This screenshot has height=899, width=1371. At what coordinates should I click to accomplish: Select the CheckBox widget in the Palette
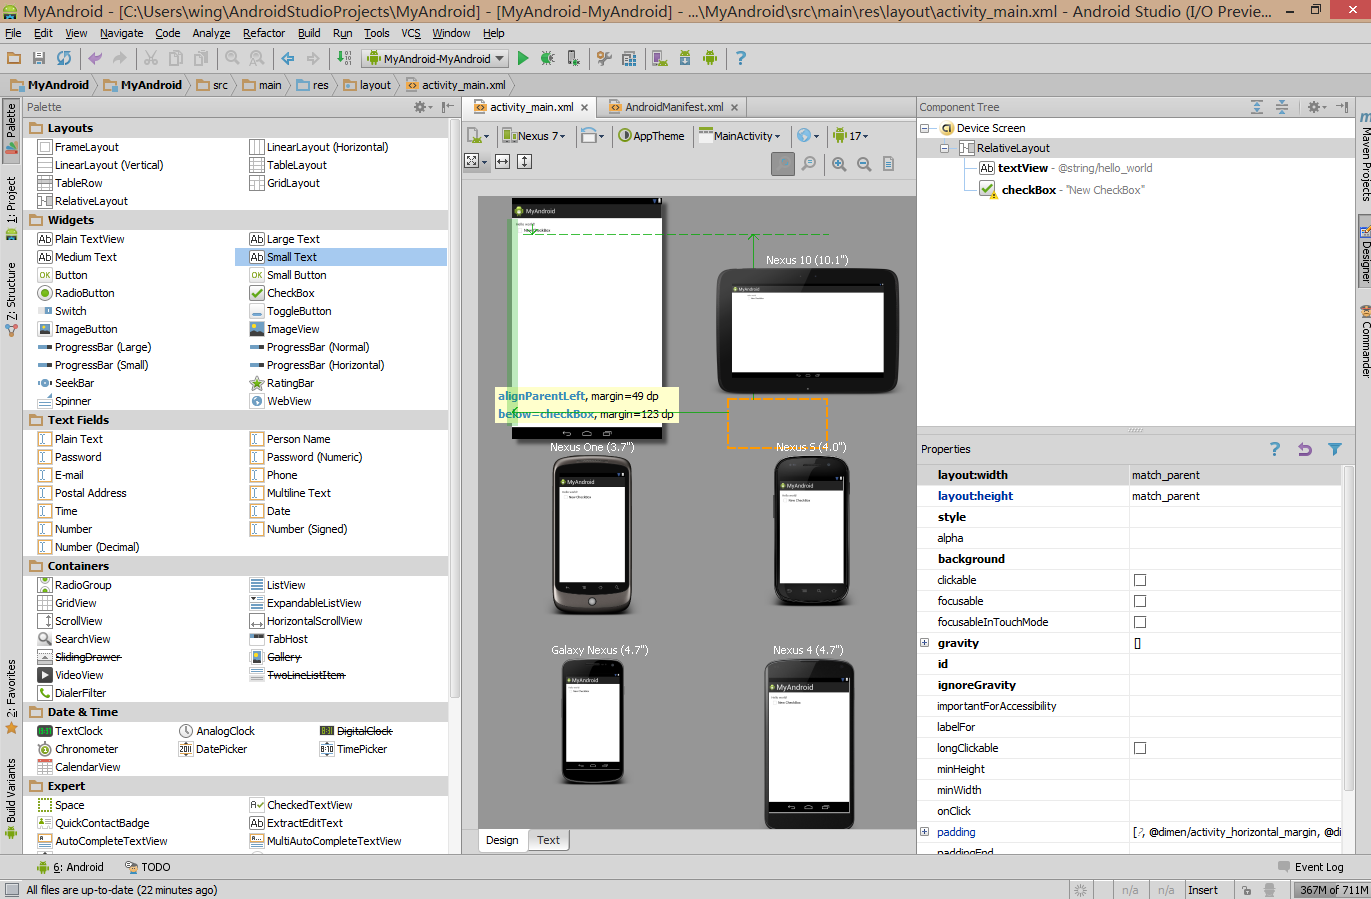282,293
